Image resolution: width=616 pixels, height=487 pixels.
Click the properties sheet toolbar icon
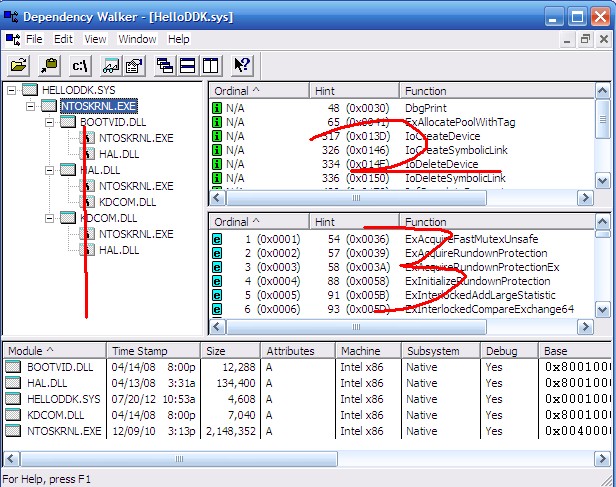134,66
